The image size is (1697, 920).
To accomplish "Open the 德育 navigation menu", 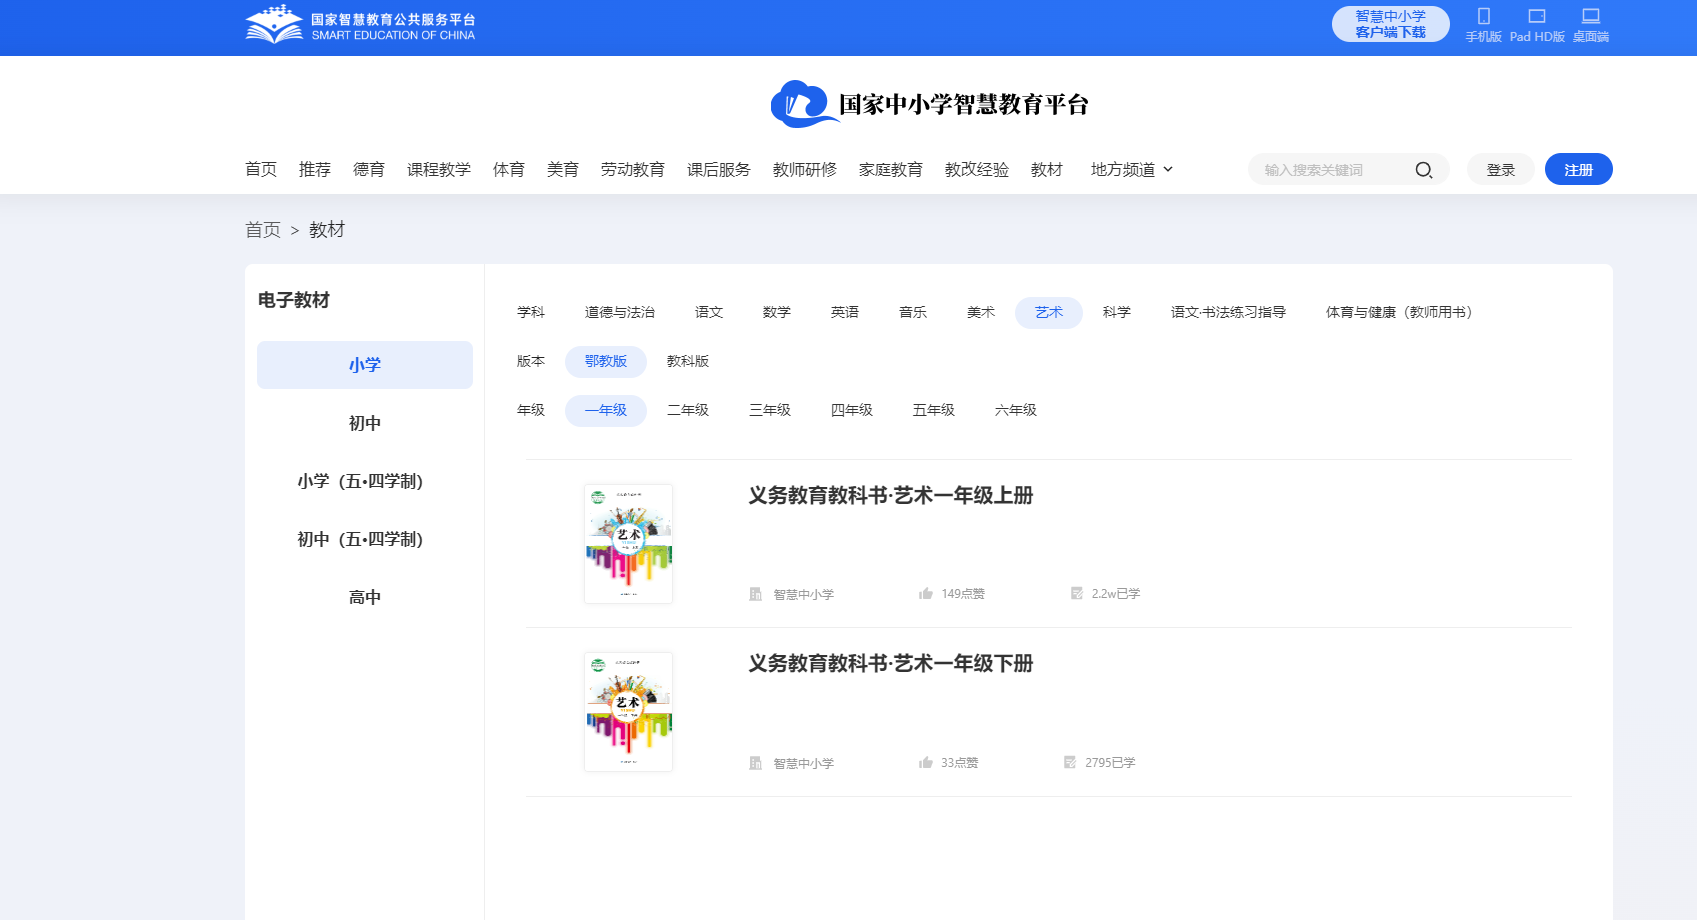I will (x=368, y=169).
